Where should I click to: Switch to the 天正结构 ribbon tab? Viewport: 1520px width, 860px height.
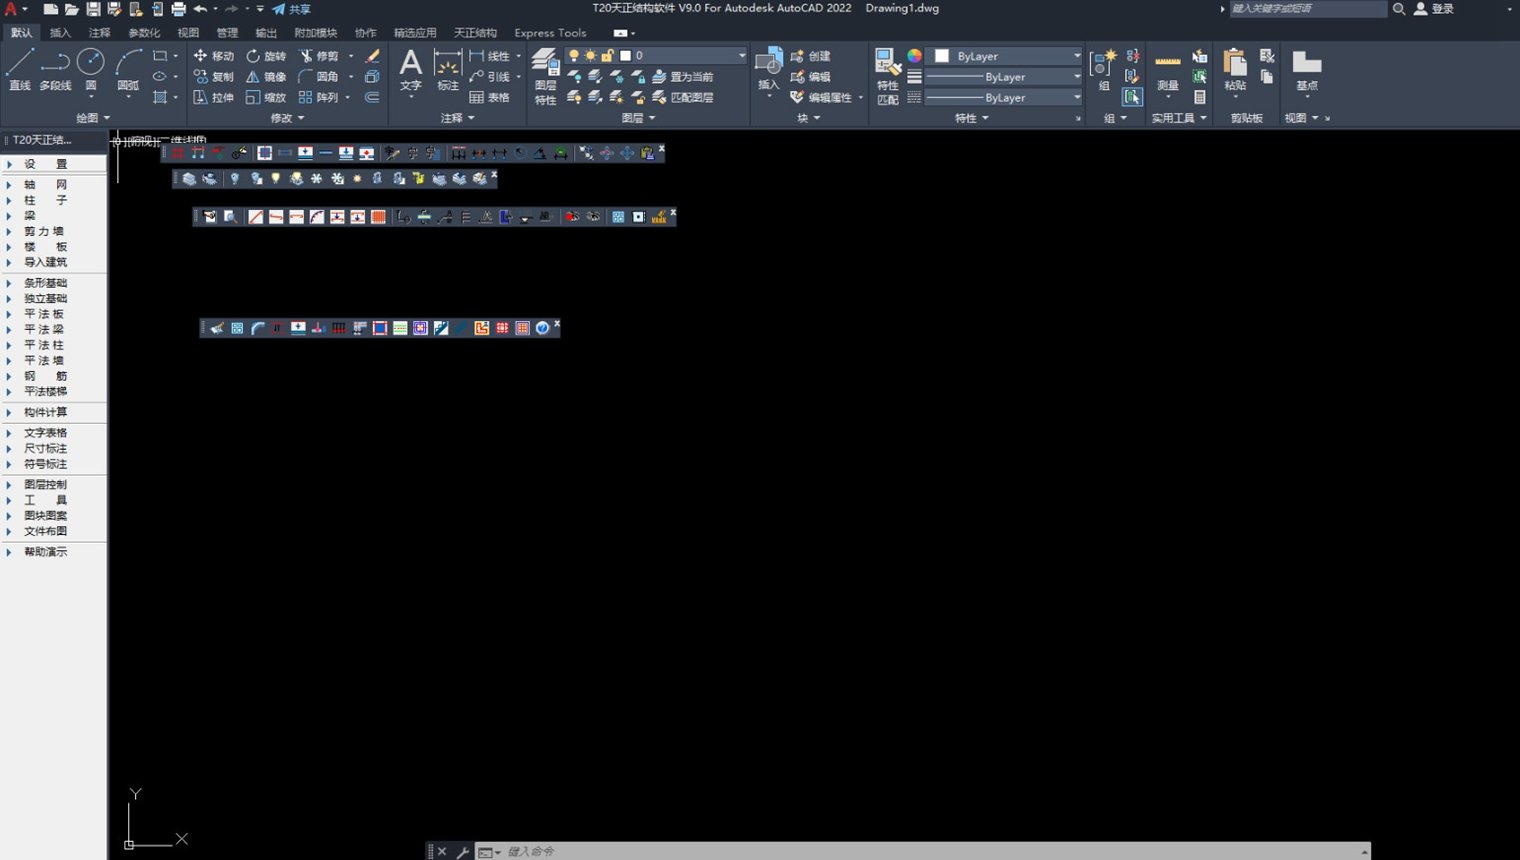[x=475, y=33]
